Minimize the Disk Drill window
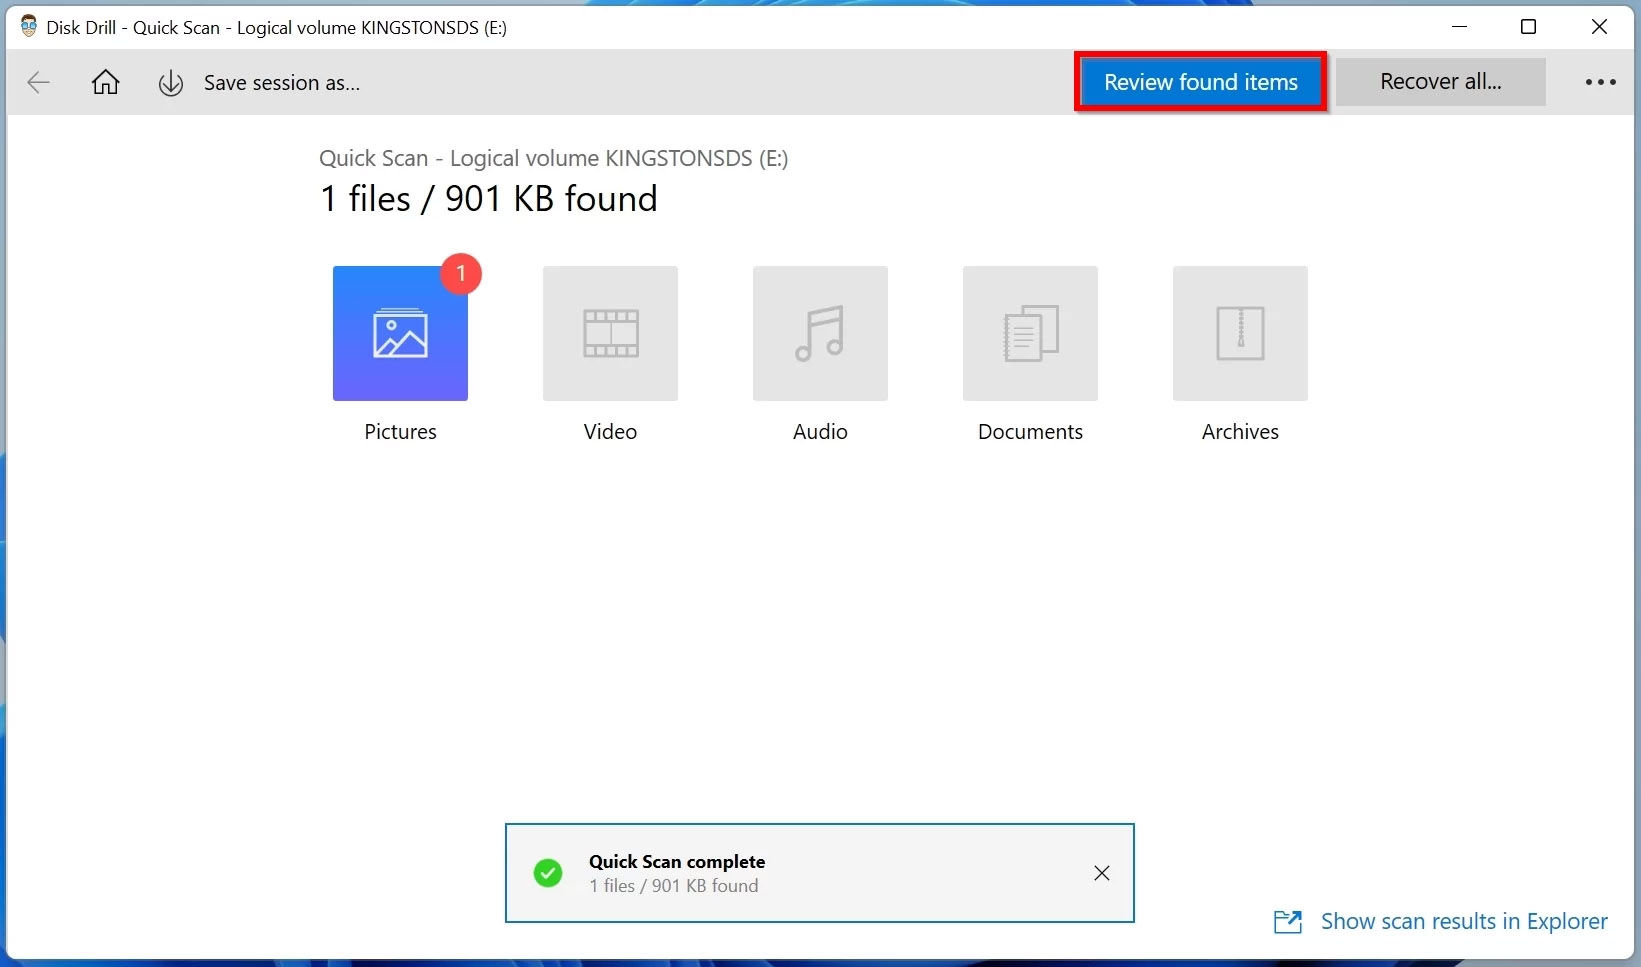The width and height of the screenshot is (1641, 967). tap(1459, 27)
